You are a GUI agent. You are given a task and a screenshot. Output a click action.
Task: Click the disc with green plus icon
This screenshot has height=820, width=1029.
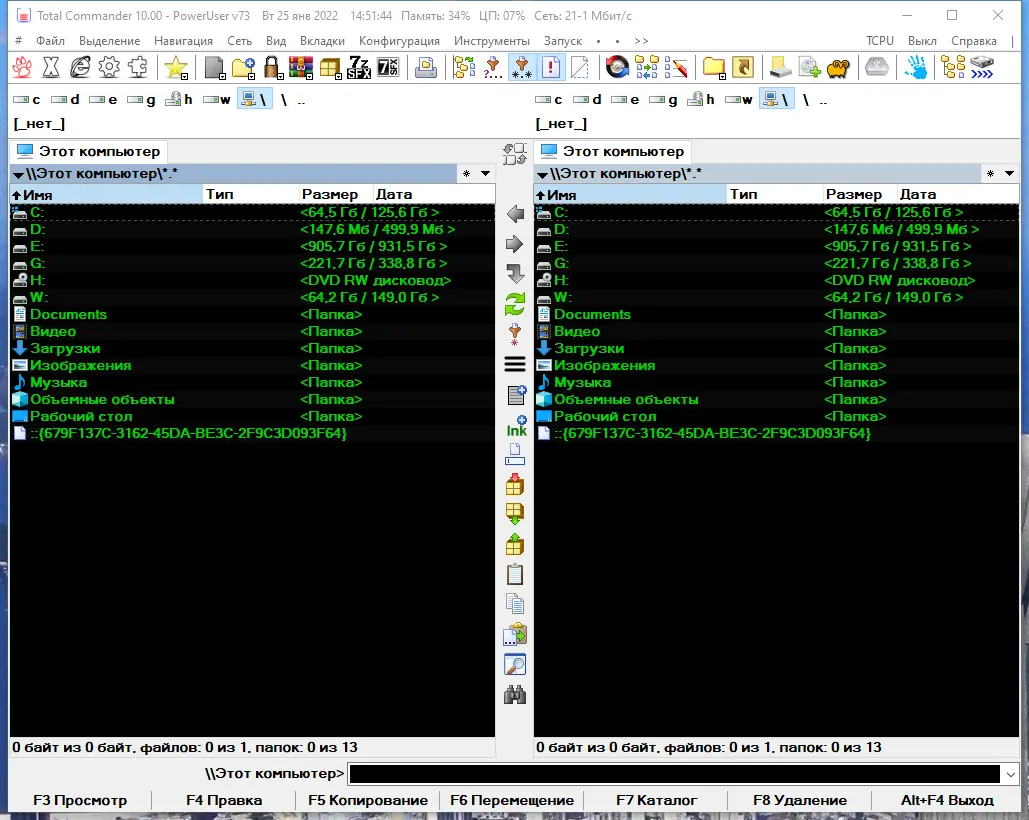(x=809, y=67)
